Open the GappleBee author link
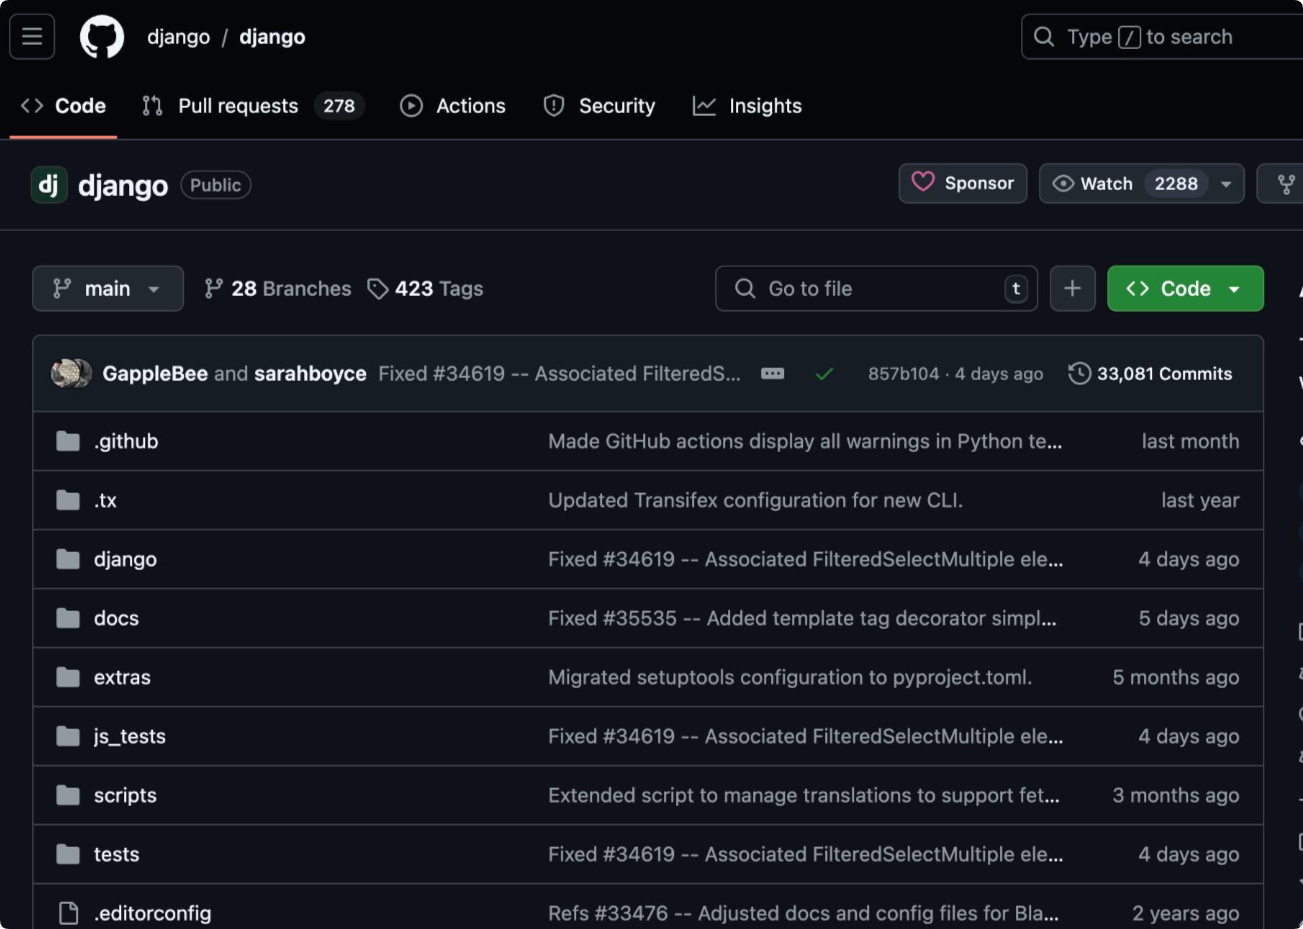The height and width of the screenshot is (929, 1303). 155,373
